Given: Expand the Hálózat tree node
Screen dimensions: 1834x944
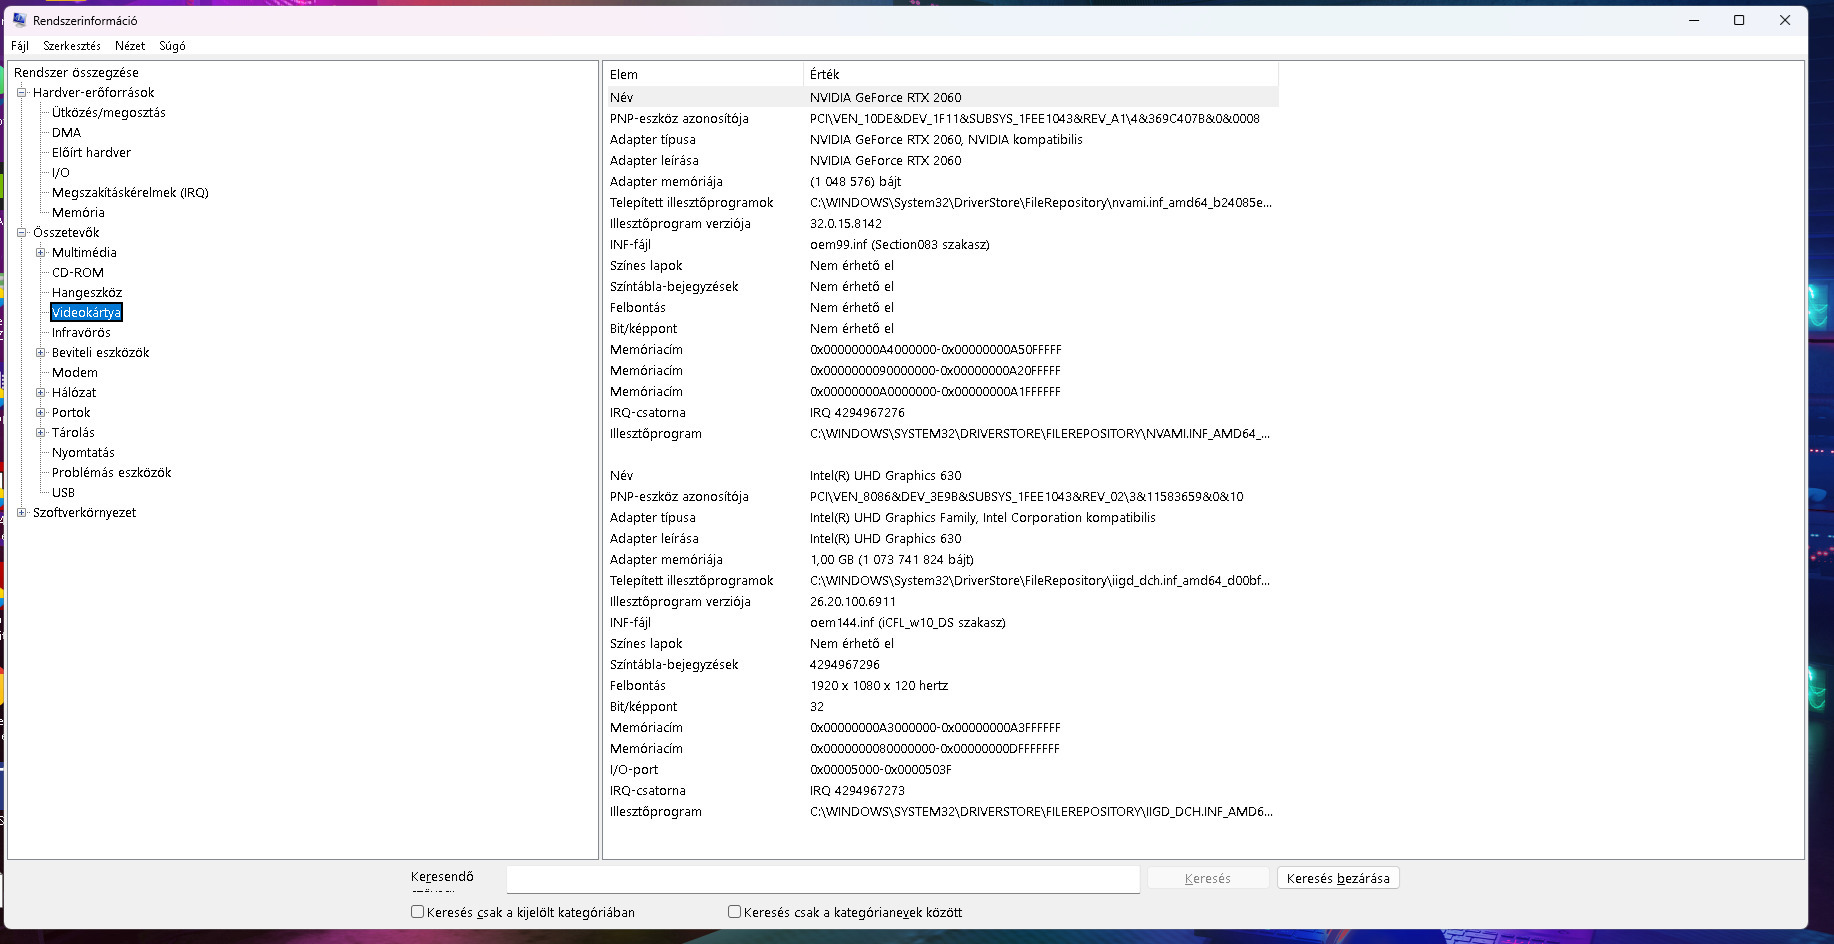Looking at the screenshot, I should [41, 392].
